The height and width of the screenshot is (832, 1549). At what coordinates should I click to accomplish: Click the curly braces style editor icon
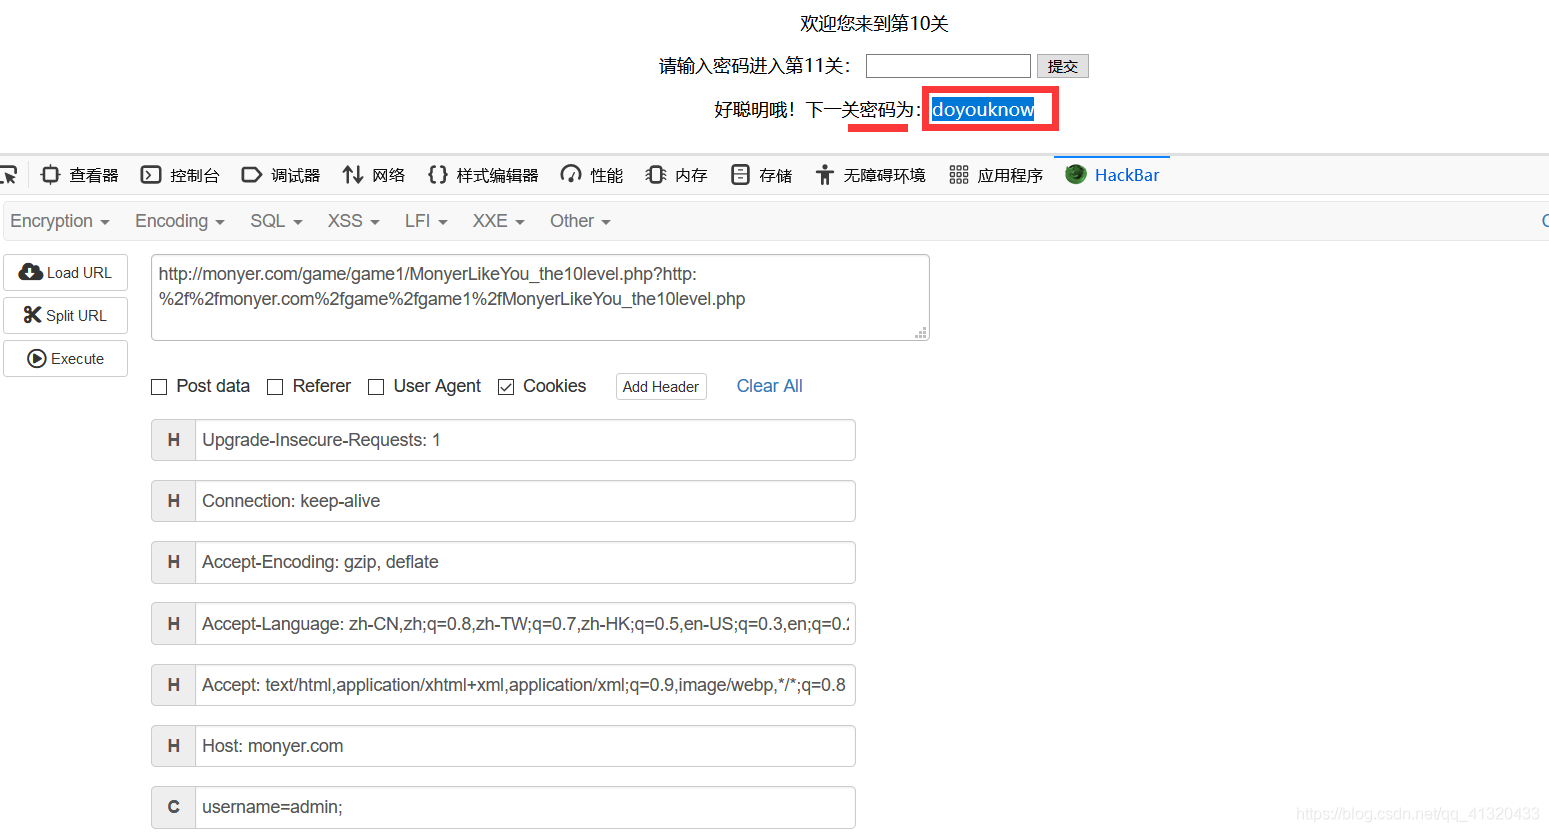(x=437, y=175)
